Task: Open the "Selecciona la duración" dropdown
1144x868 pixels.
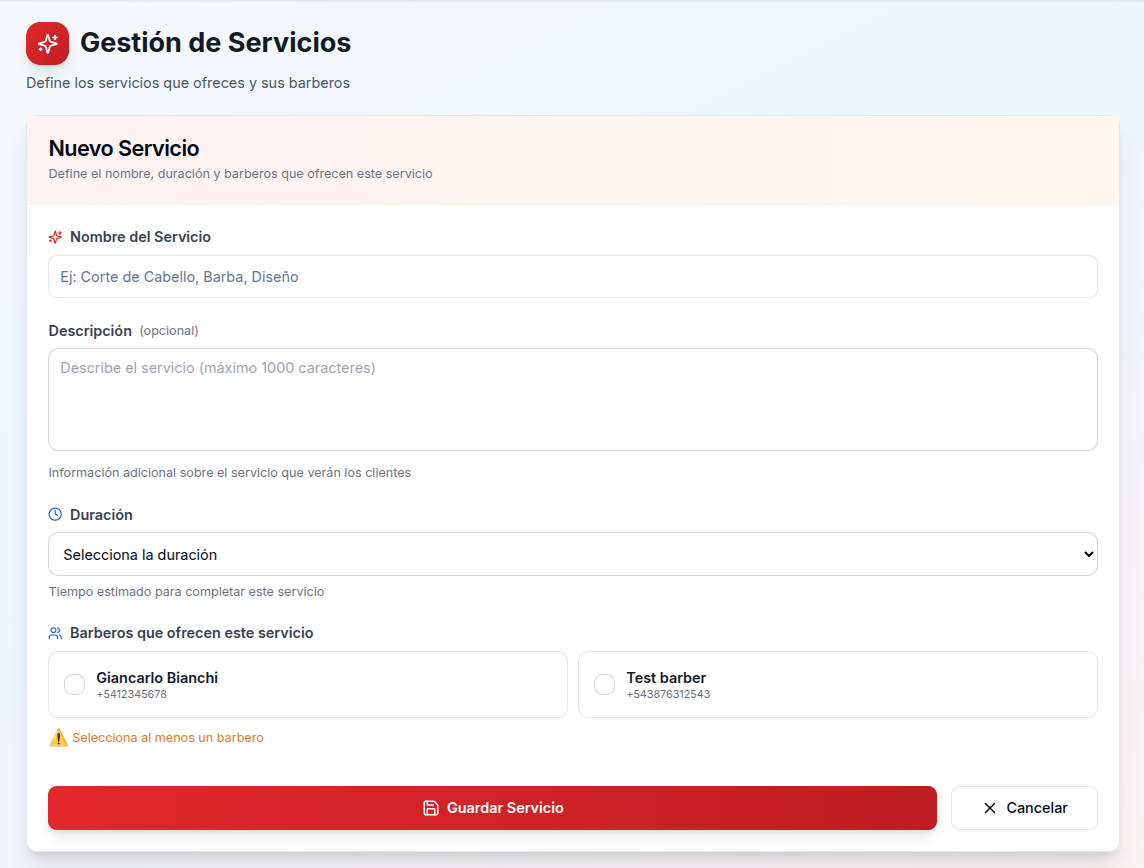Action: (x=572, y=553)
